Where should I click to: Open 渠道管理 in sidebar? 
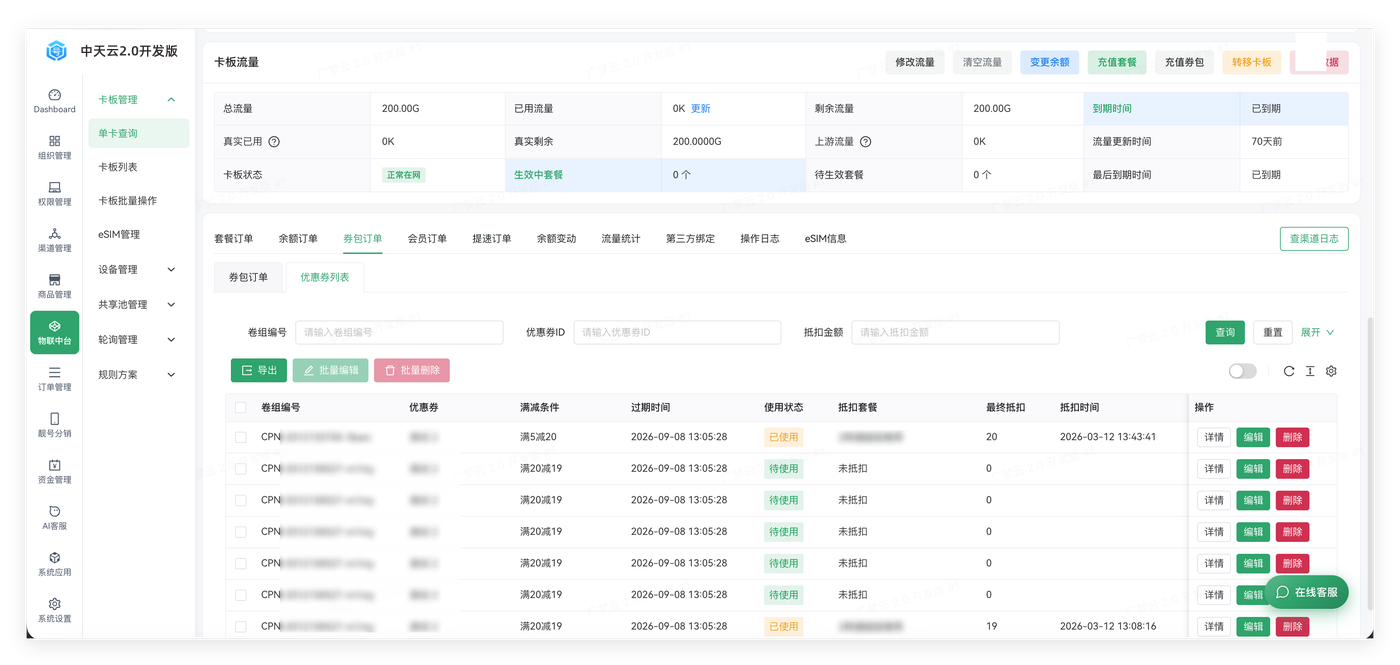pos(54,240)
